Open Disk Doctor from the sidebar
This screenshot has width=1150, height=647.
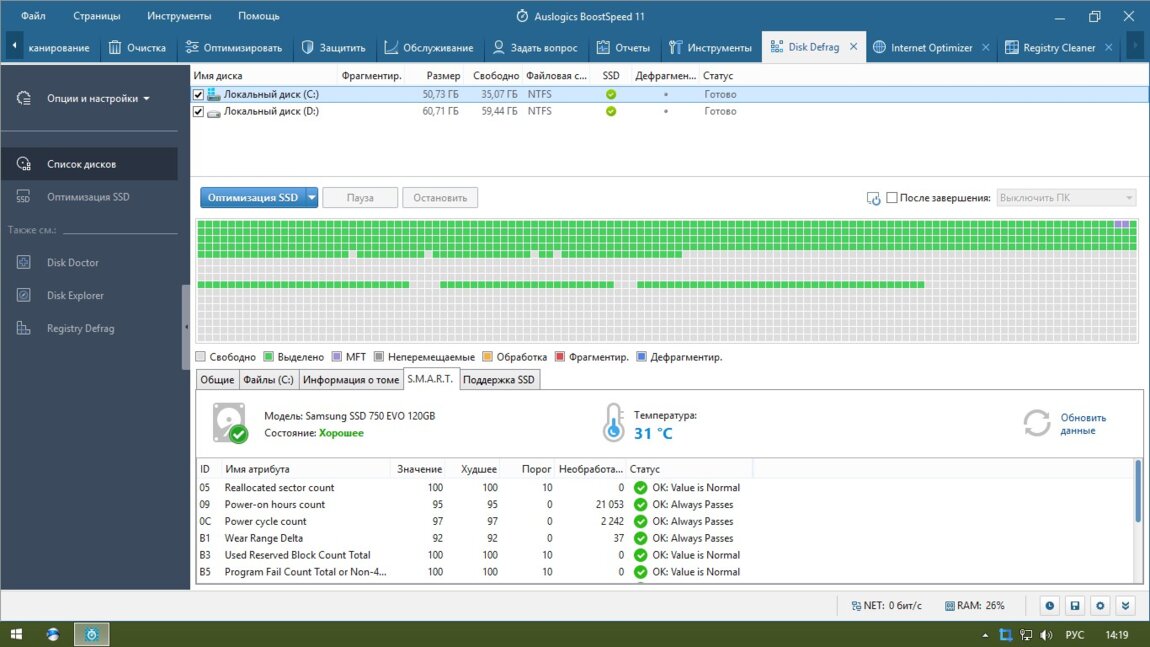pyautogui.click(x=72, y=263)
